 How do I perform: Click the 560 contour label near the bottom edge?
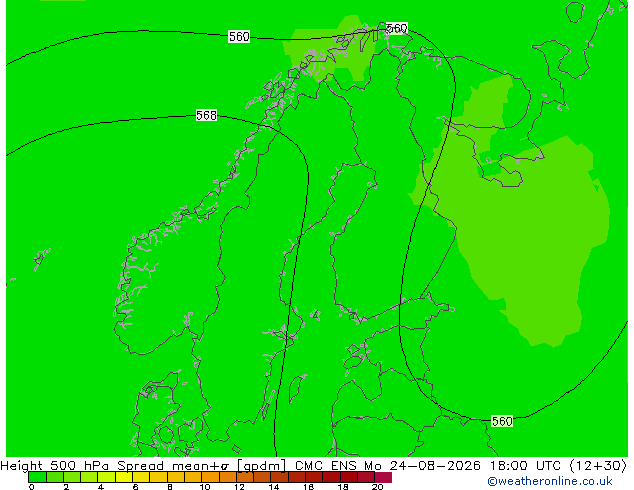coord(502,421)
